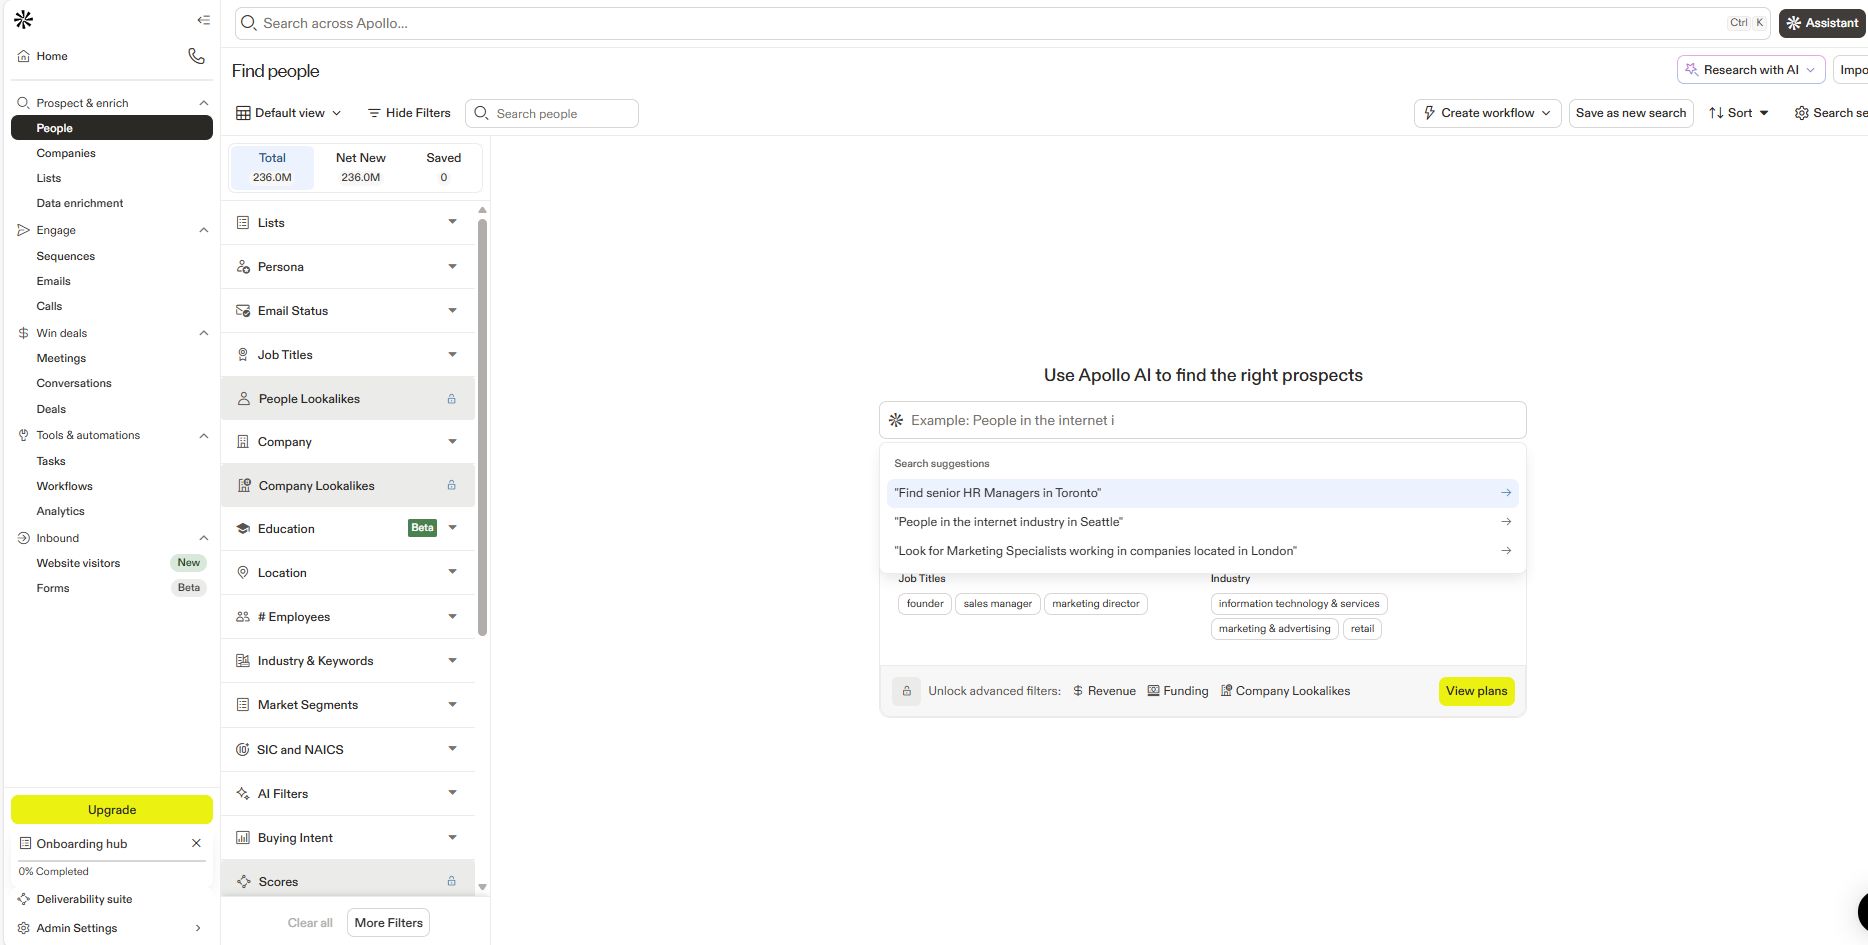Open Website visitors in the sidebar

(78, 563)
